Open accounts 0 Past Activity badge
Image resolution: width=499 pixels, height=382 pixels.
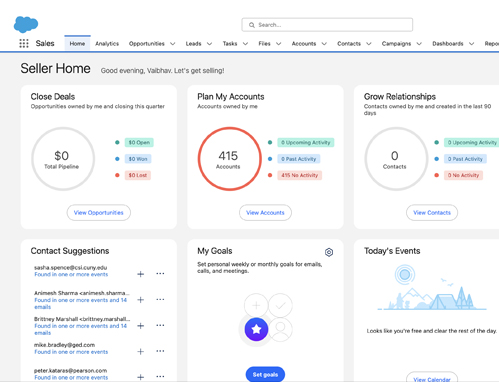click(299, 159)
